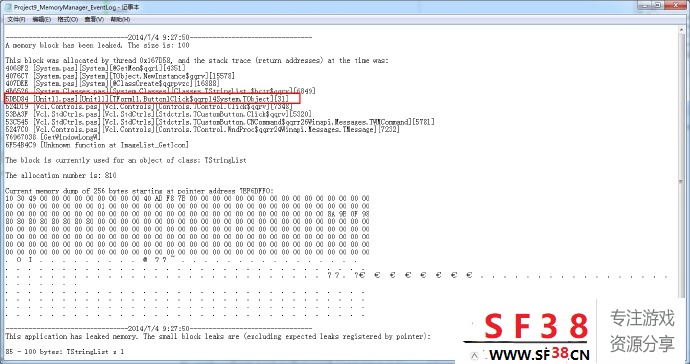The width and height of the screenshot is (690, 364).
Task: Open the 编辑(E) menu
Action: coord(41,19)
